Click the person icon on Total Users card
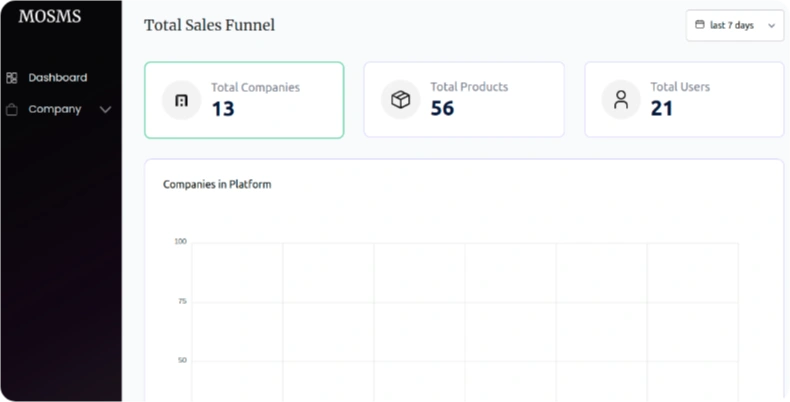Viewport: 790px width, 402px height. pyautogui.click(x=621, y=100)
